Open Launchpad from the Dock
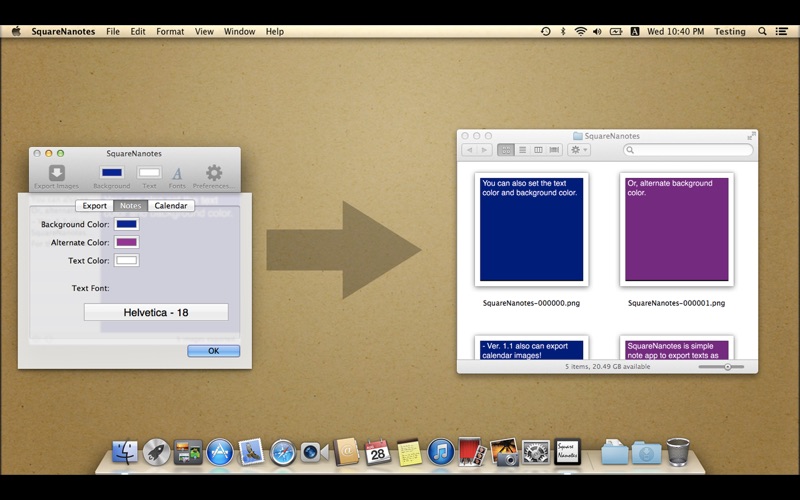Image resolution: width=800 pixels, height=500 pixels. [x=156, y=452]
